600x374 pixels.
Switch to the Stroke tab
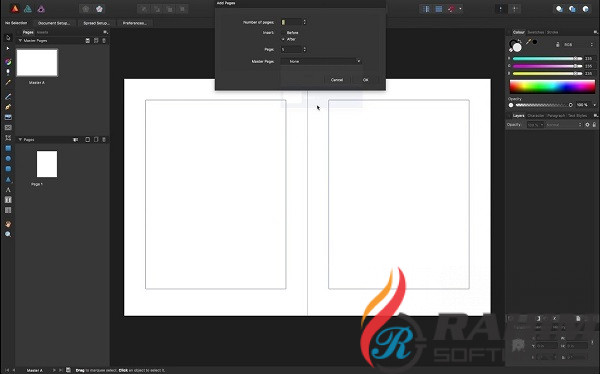click(x=552, y=32)
